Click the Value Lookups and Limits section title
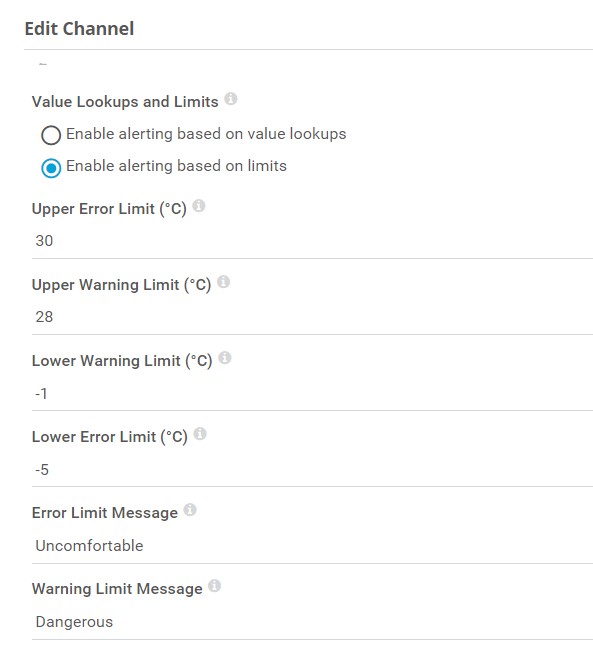Screen dimensions: 593x649 click(125, 102)
